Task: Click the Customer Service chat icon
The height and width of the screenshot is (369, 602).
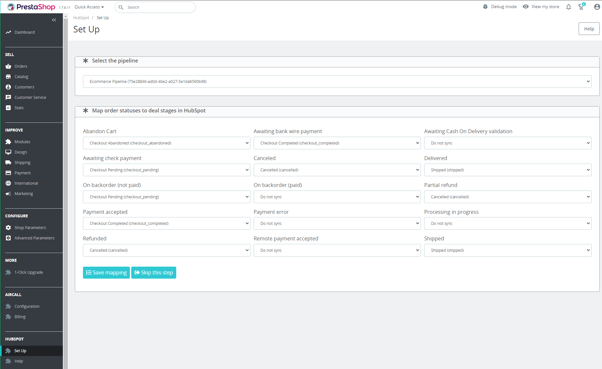Action: coord(8,98)
